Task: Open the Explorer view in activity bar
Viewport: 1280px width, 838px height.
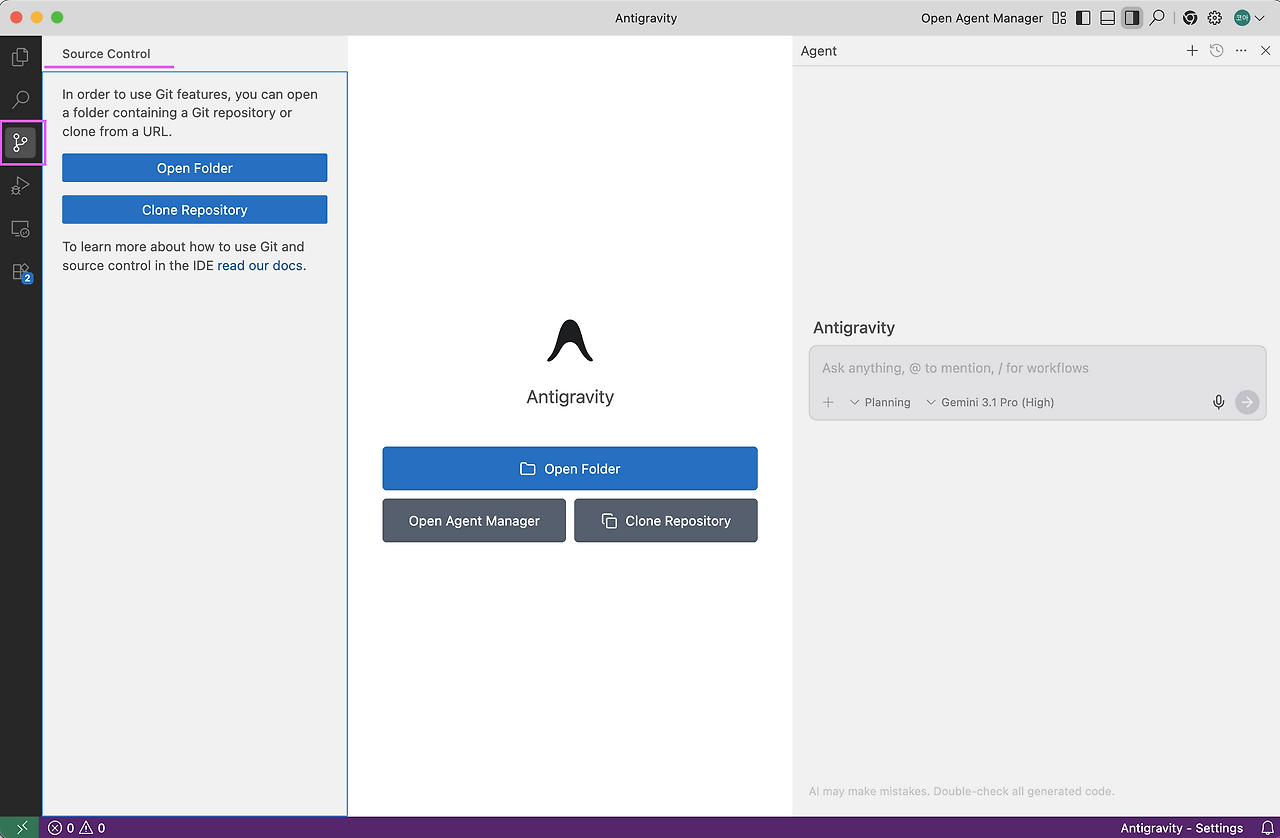Action: [20, 57]
